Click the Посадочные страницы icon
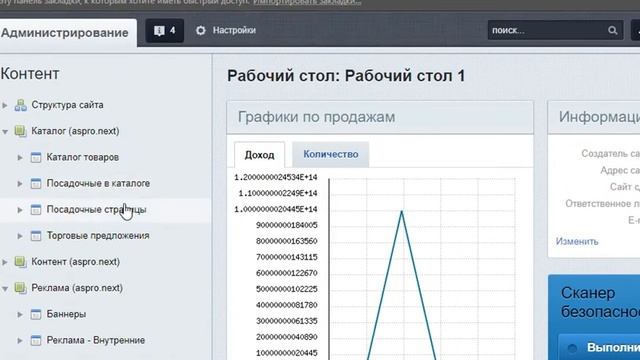640x360 pixels. [x=36, y=209]
